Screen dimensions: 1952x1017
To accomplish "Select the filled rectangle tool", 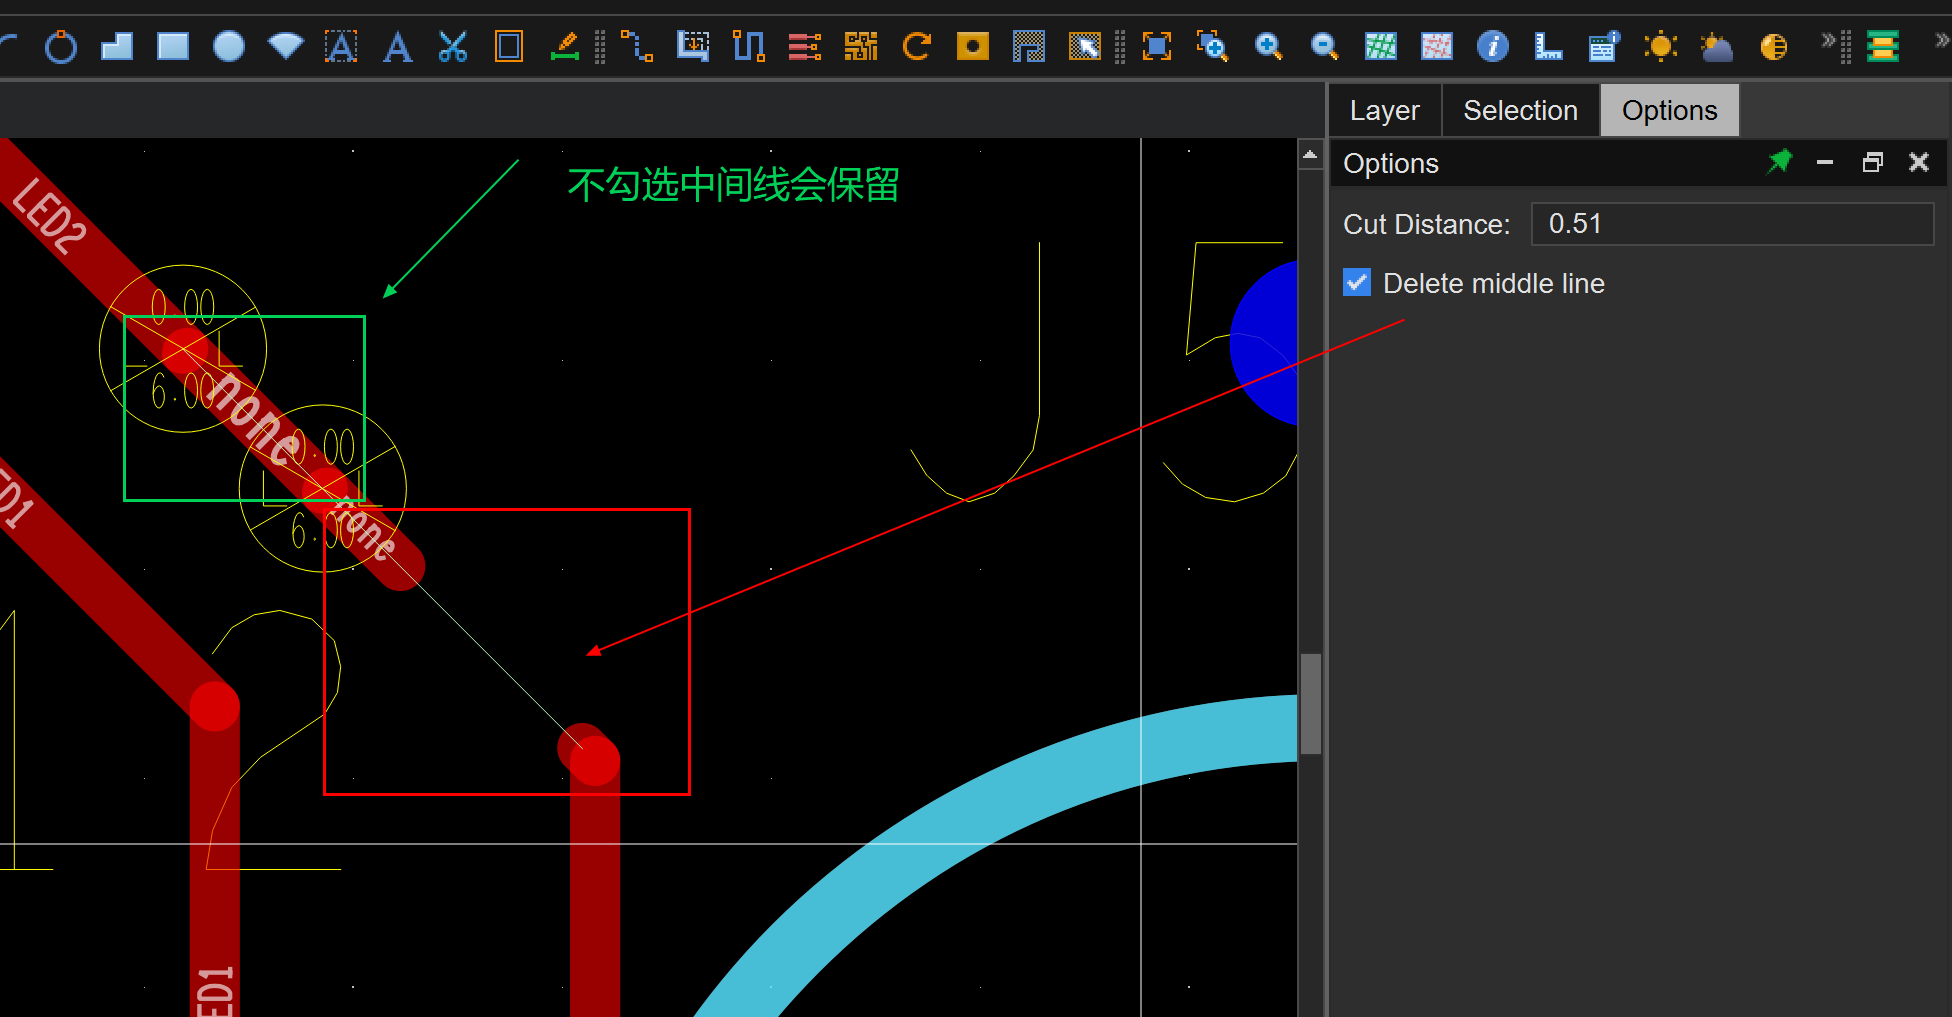I will coord(173,46).
